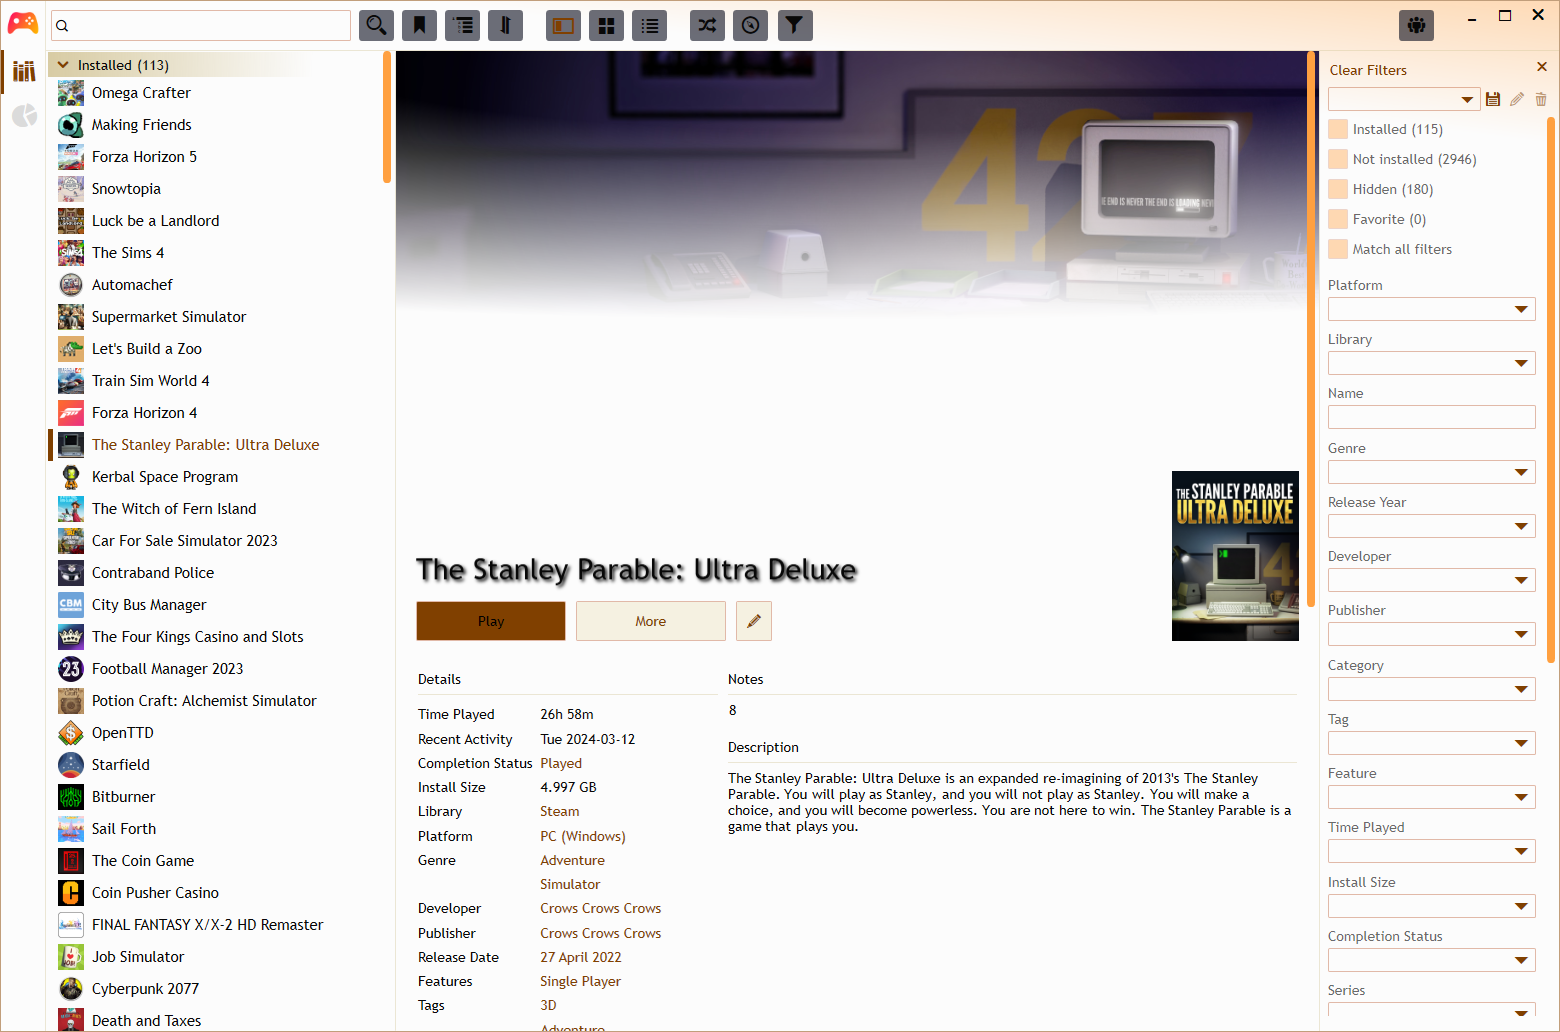The image size is (1560, 1032).
Task: Open the Release Year filter dropdown
Action: tap(1431, 526)
